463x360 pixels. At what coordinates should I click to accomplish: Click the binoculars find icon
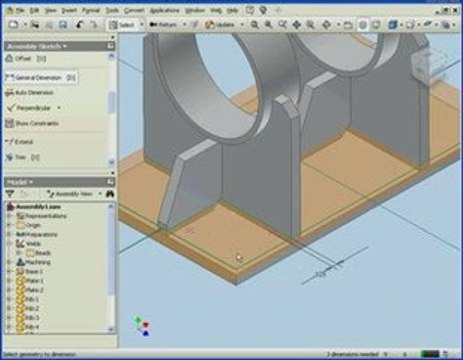[110, 194]
